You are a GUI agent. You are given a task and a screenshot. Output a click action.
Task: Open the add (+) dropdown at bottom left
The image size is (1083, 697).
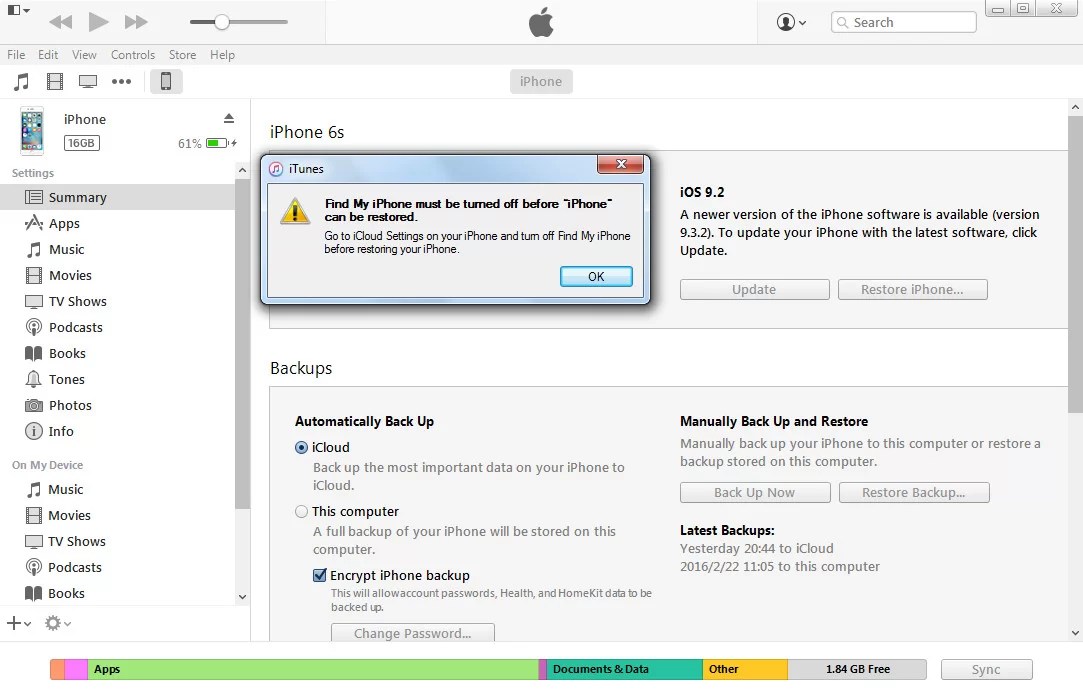[18, 623]
